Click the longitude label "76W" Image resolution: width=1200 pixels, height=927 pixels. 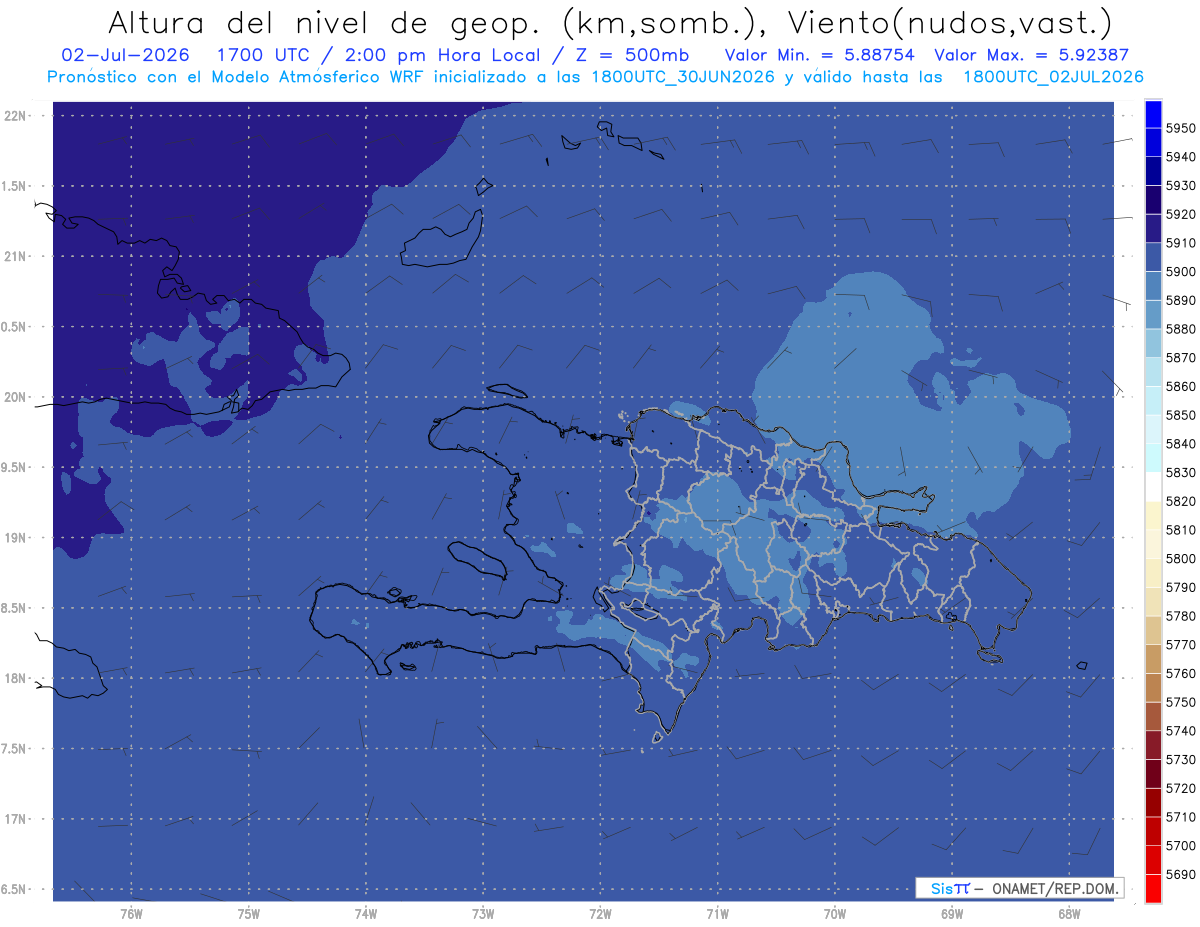[x=131, y=914]
